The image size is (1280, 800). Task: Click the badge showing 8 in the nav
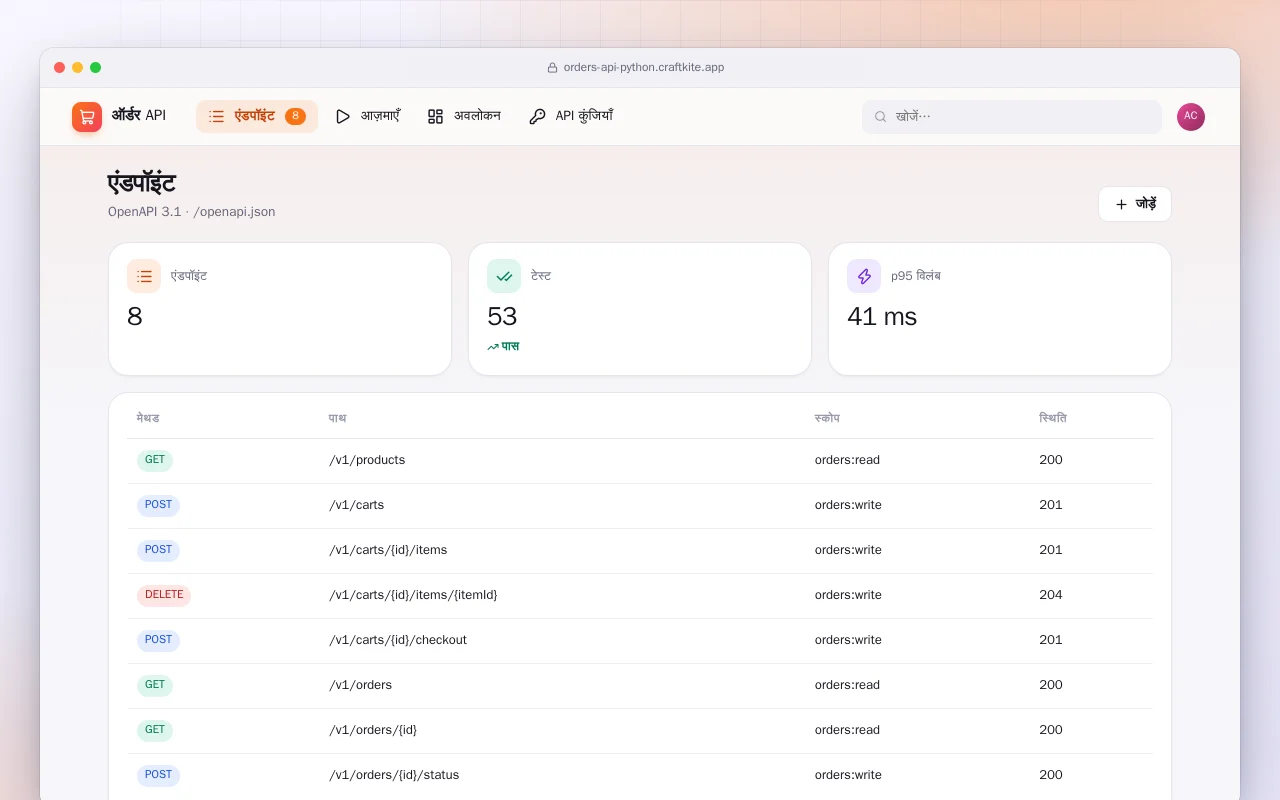pyautogui.click(x=295, y=116)
